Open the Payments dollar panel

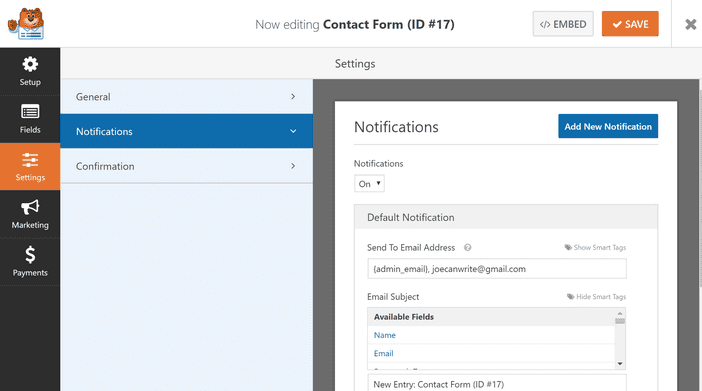(30, 262)
